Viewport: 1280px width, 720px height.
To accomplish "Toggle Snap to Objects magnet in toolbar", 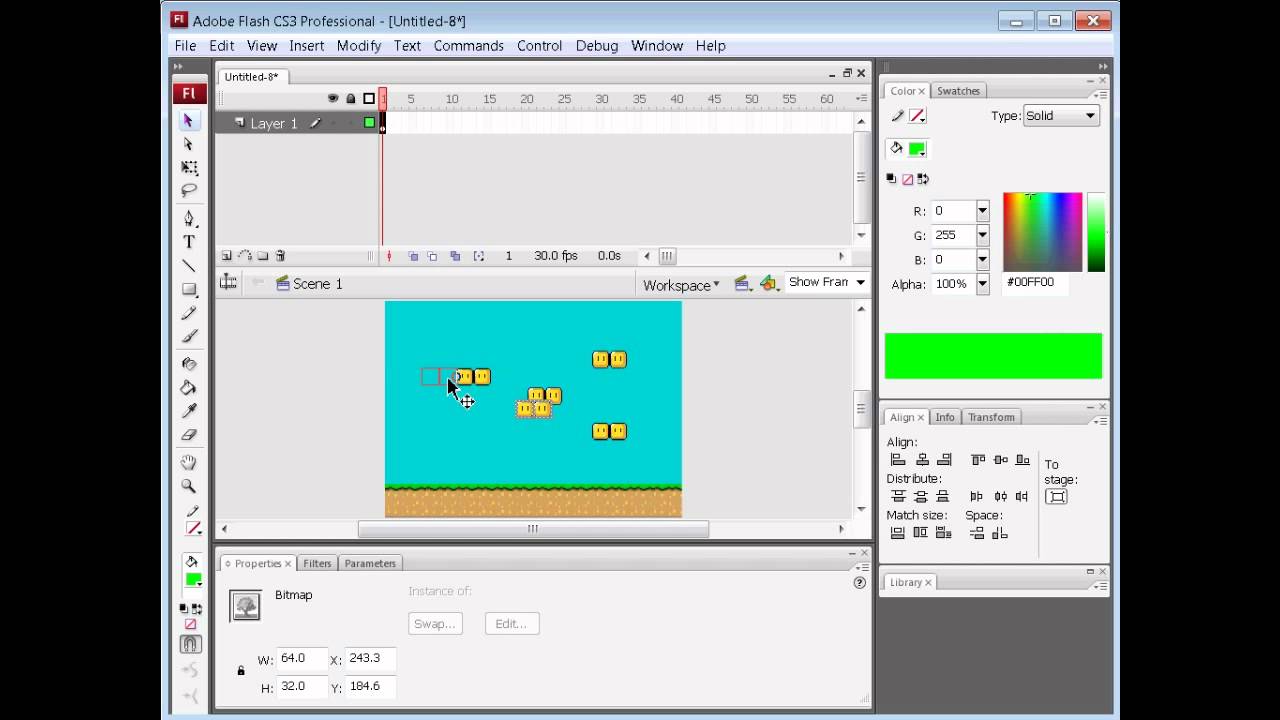I will pyautogui.click(x=190, y=644).
